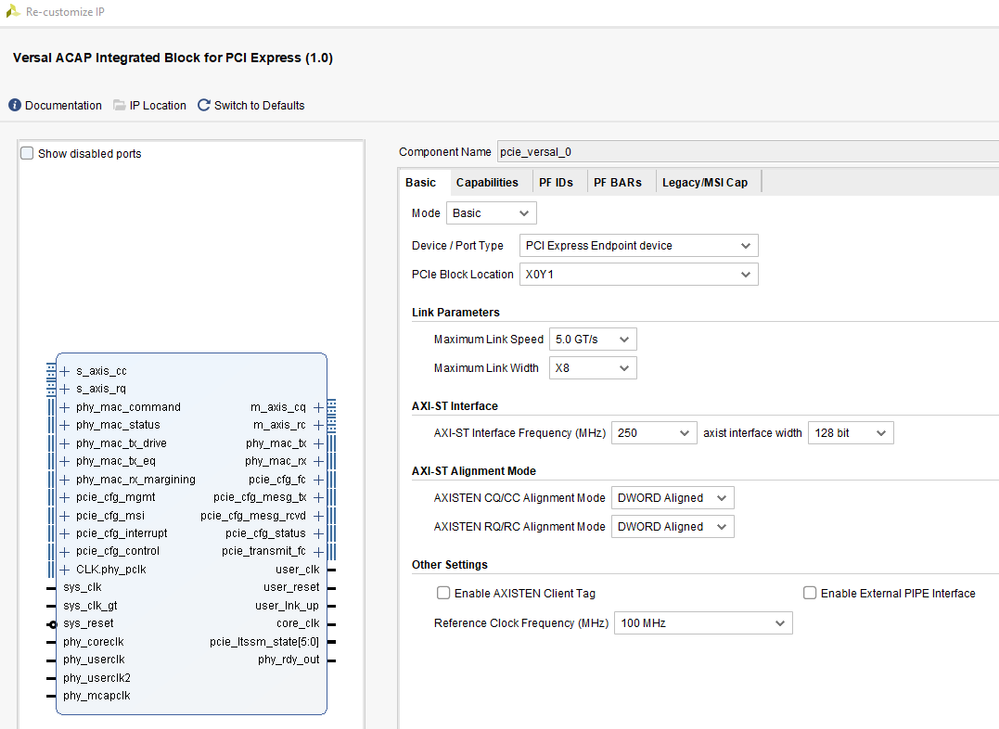
Task: Click the Component Name input field
Action: (745, 152)
